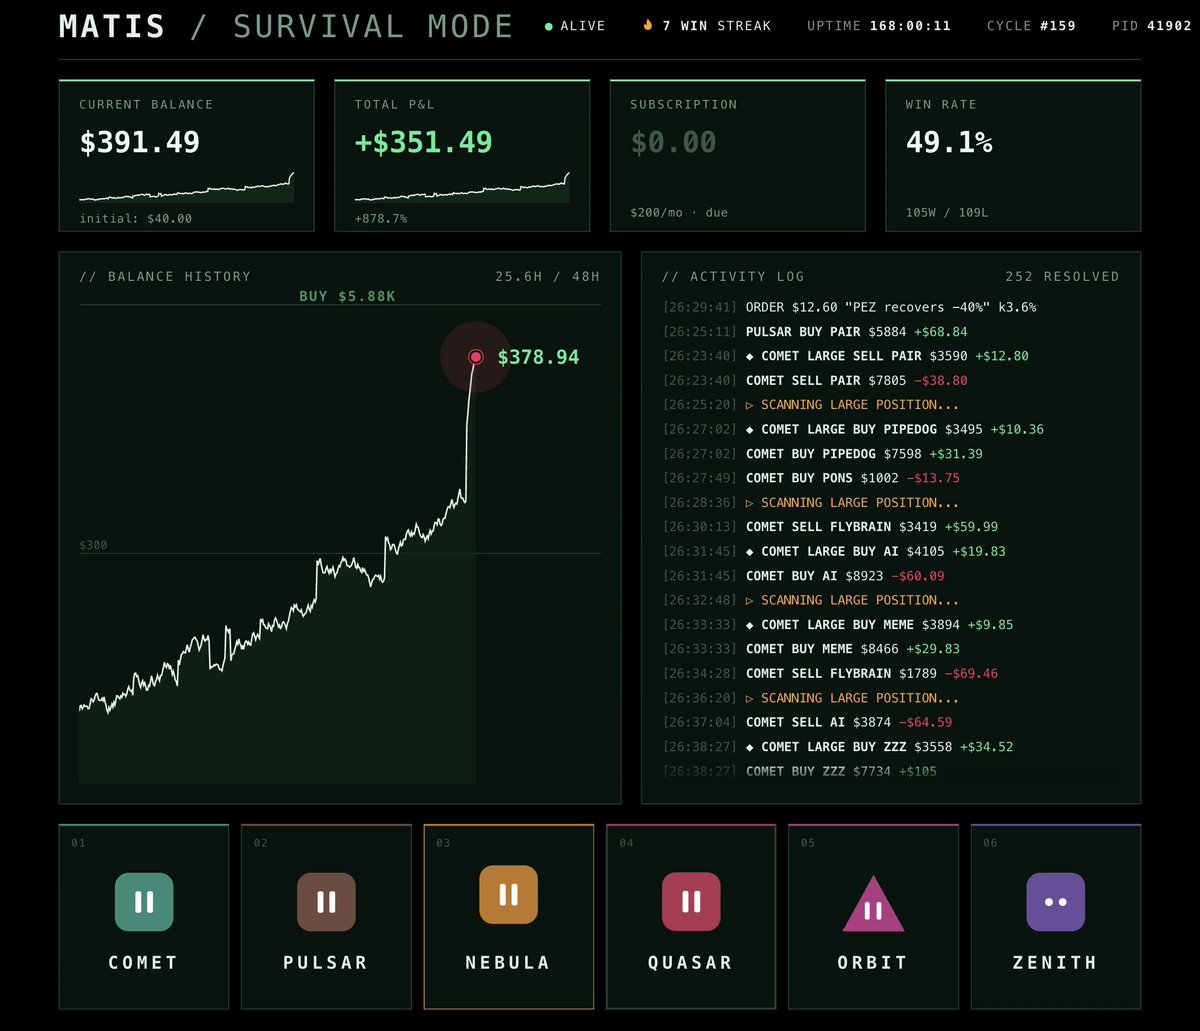This screenshot has height=1031, width=1200.
Task: Select the PULSAR BUY PAIR $5884 log entry
Action: (x=890, y=331)
